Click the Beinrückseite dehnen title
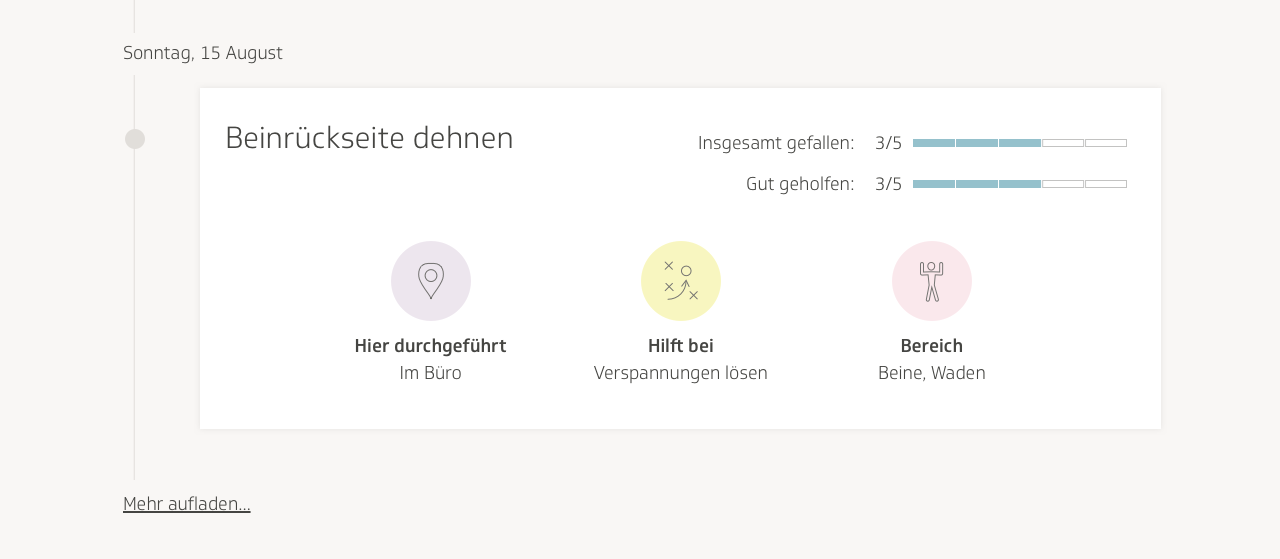Viewport: 1280px width, 559px height. (369, 138)
